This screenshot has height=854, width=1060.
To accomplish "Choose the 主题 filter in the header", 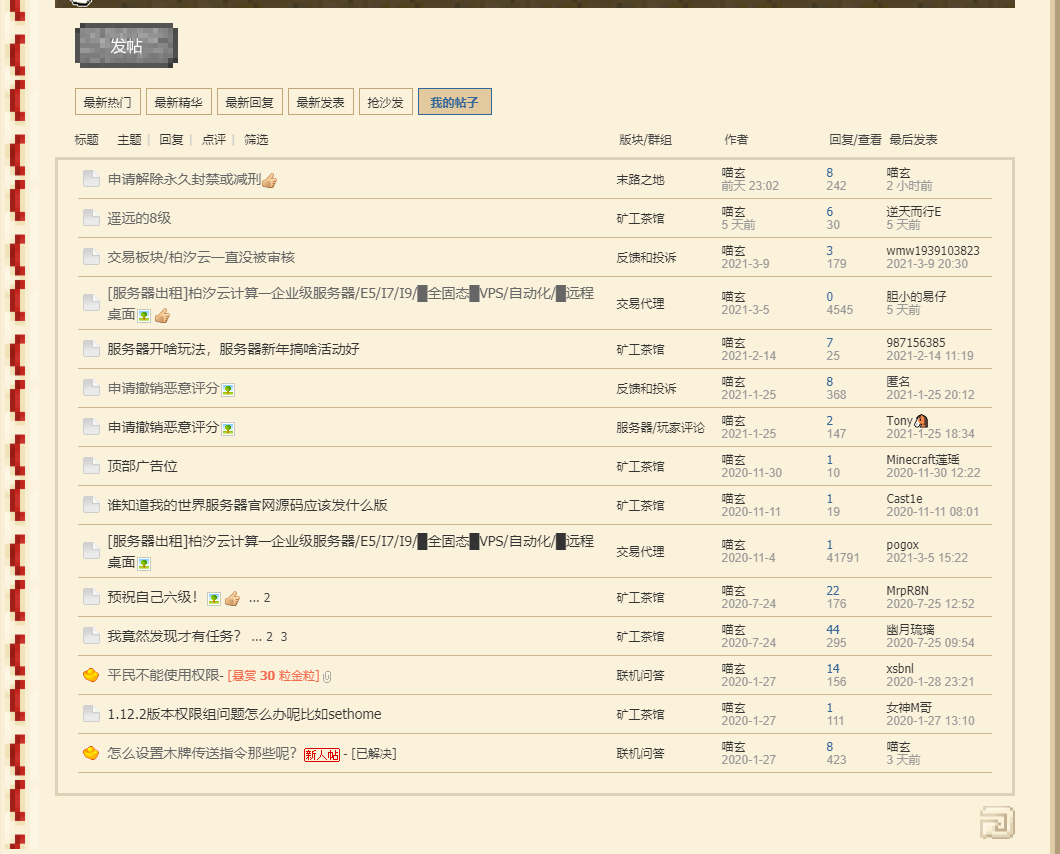I will click(129, 140).
